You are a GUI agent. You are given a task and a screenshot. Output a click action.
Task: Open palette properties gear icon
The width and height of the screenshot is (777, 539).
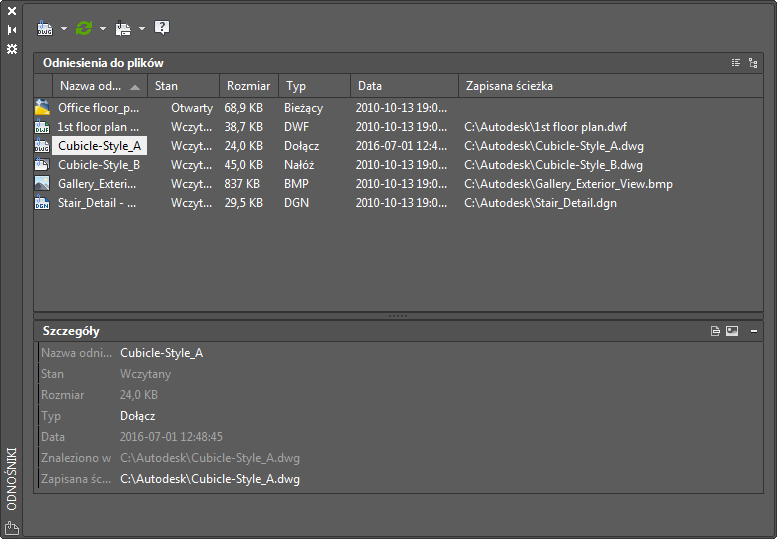click(12, 48)
